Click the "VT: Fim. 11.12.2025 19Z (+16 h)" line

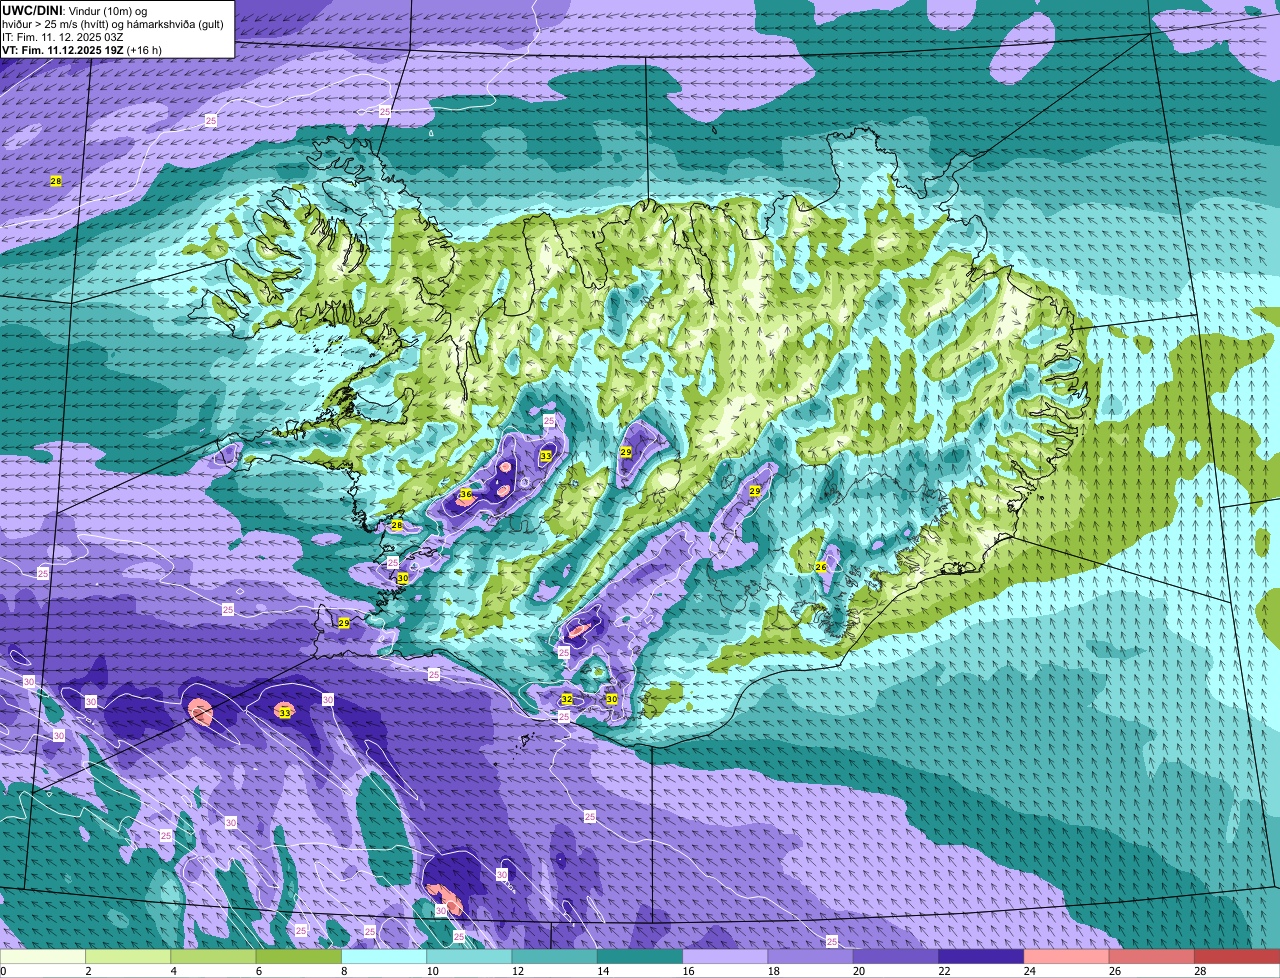82,49
